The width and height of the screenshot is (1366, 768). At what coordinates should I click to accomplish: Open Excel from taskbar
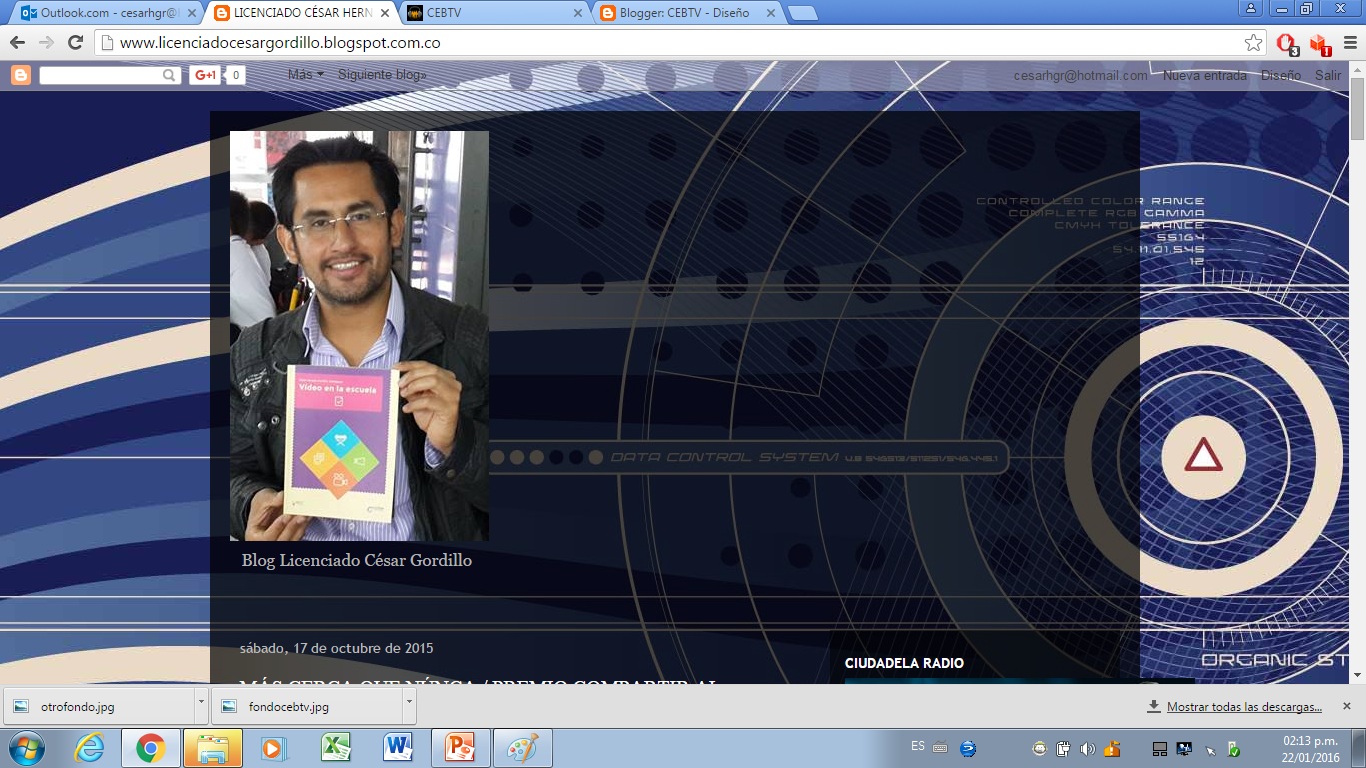335,748
